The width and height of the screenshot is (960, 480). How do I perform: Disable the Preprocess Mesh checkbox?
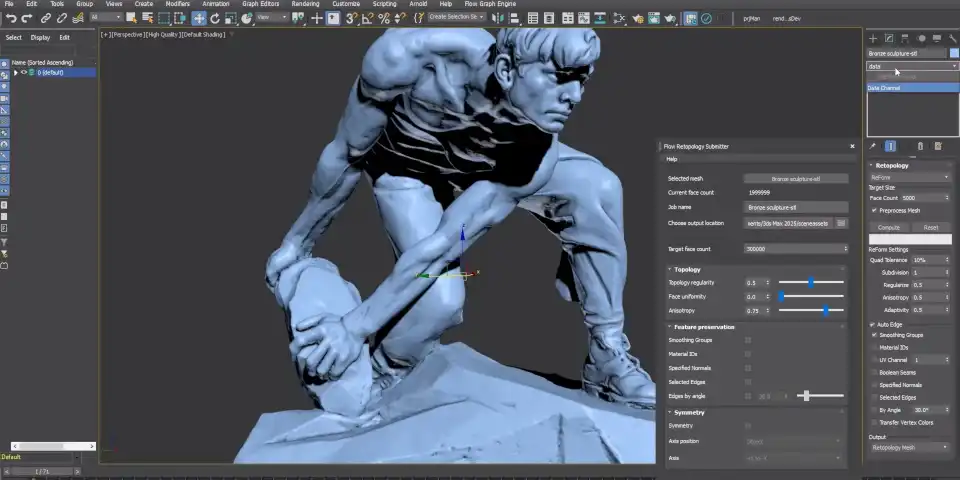875,211
